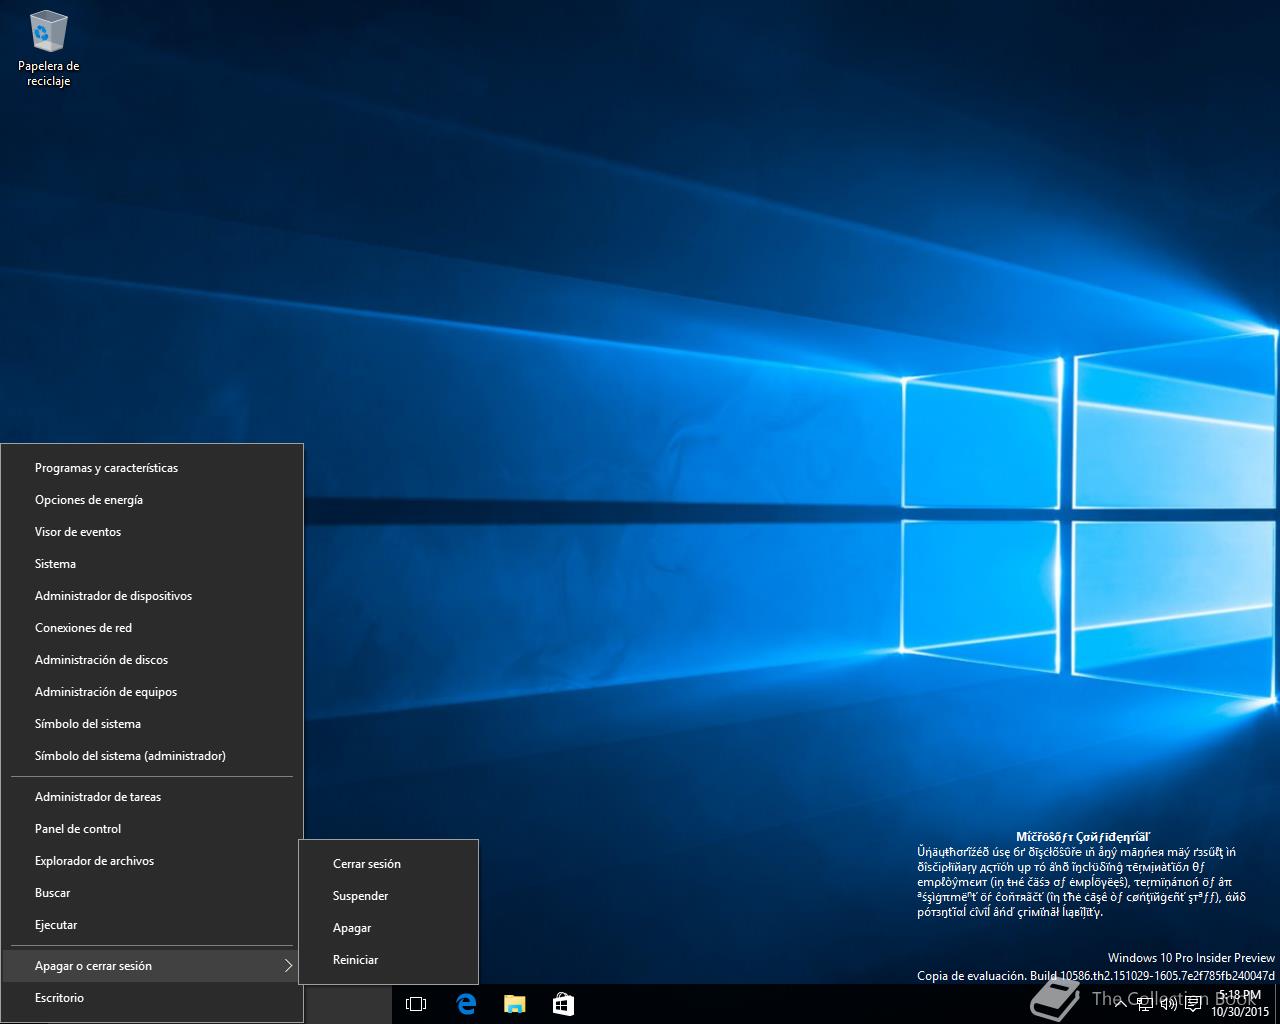Open Administrador de dispositivos
The height and width of the screenshot is (1024, 1280).
tap(152, 596)
